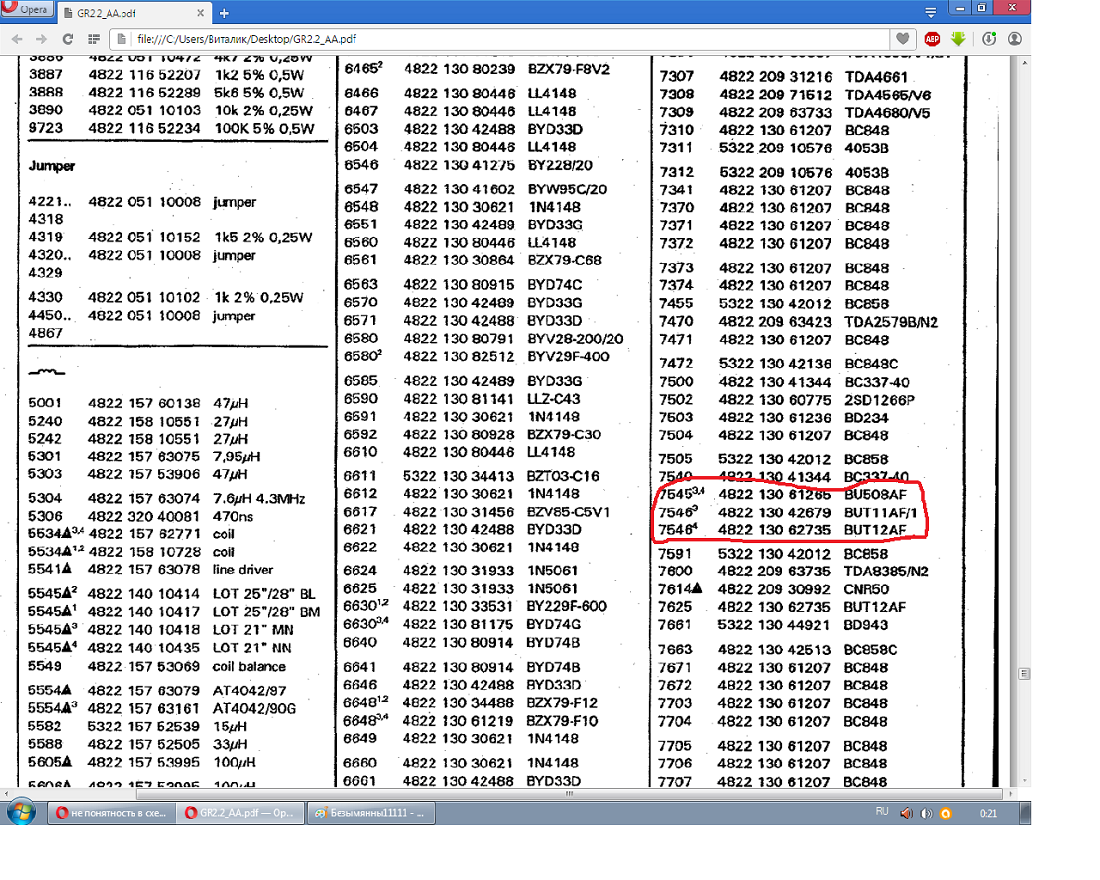This screenshot has height=880, width=1100.
Task: Go forward to the next page
Action: click(41, 39)
